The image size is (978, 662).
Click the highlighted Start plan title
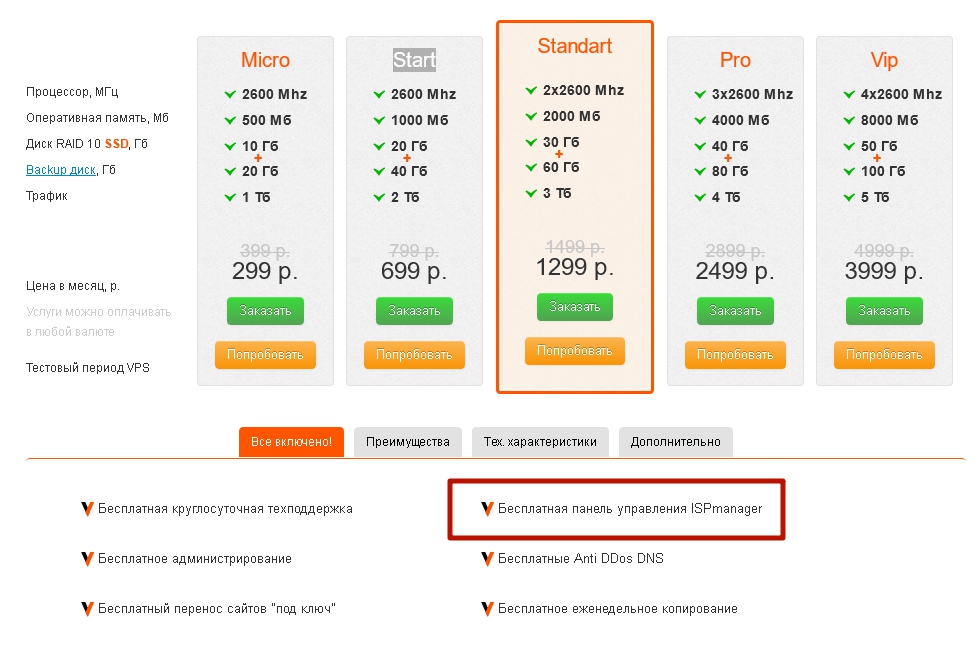coord(414,60)
